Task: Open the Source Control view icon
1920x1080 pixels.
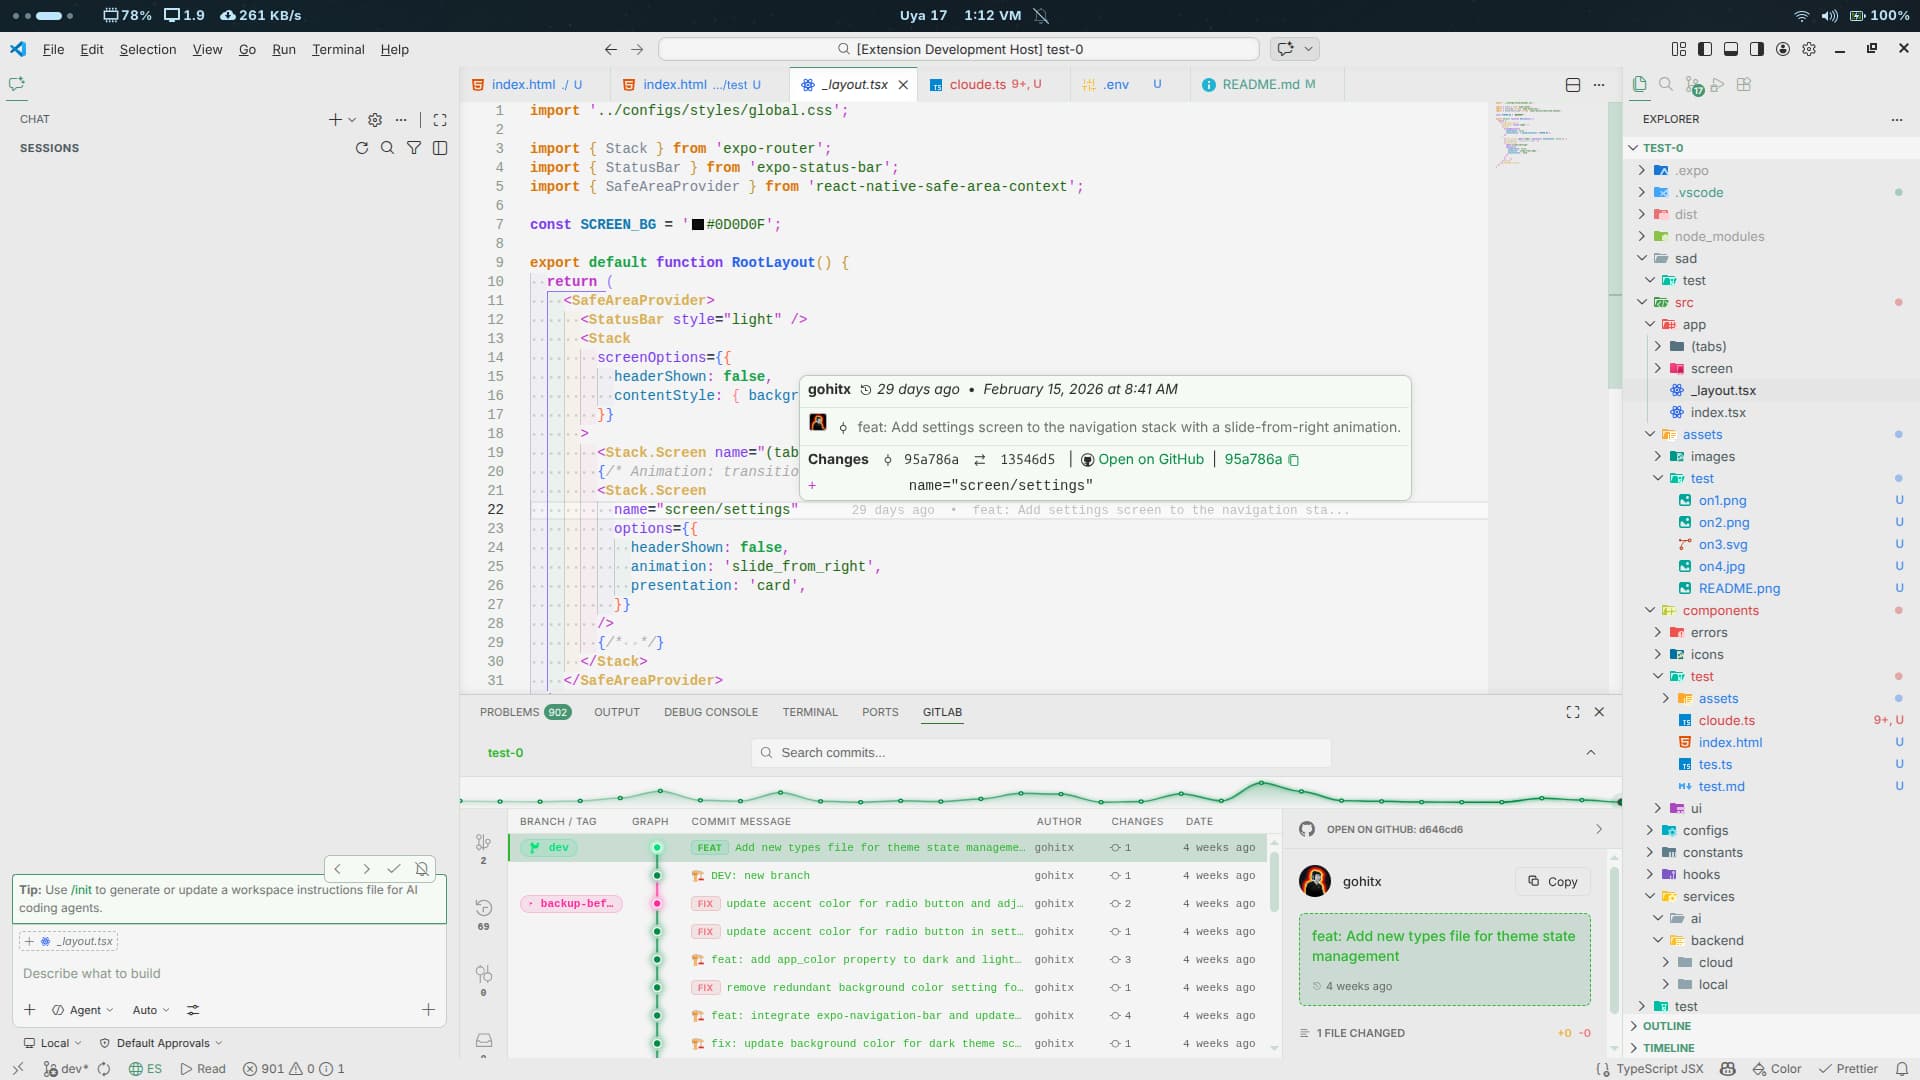Action: [x=1692, y=85]
